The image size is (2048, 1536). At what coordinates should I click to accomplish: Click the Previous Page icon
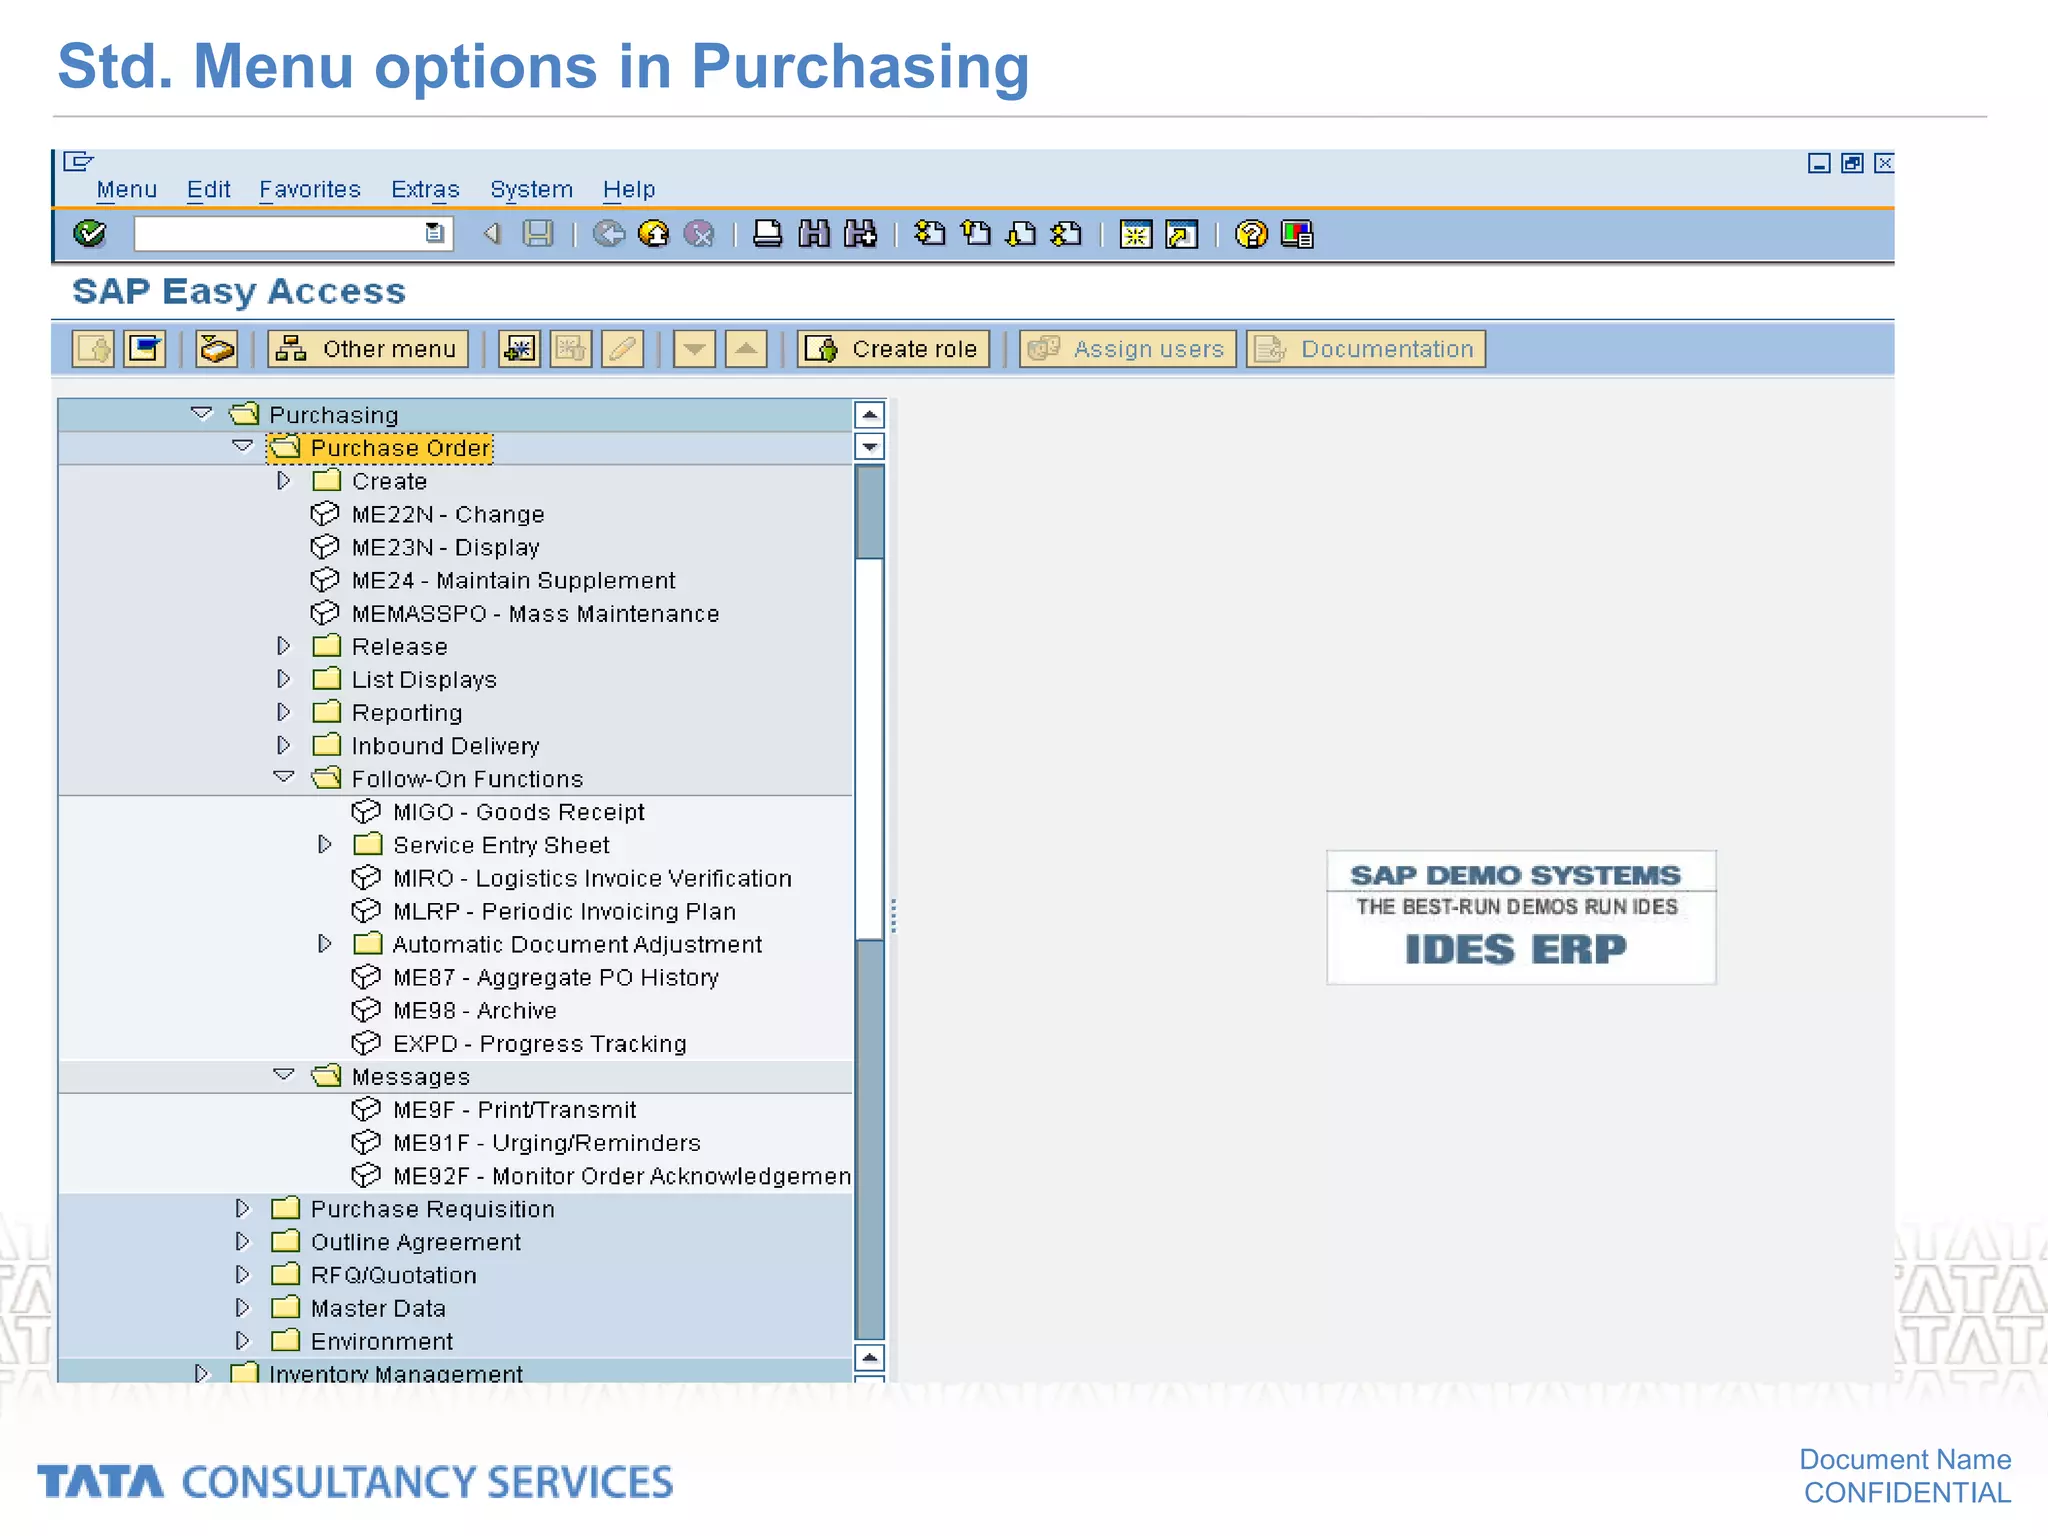point(976,234)
